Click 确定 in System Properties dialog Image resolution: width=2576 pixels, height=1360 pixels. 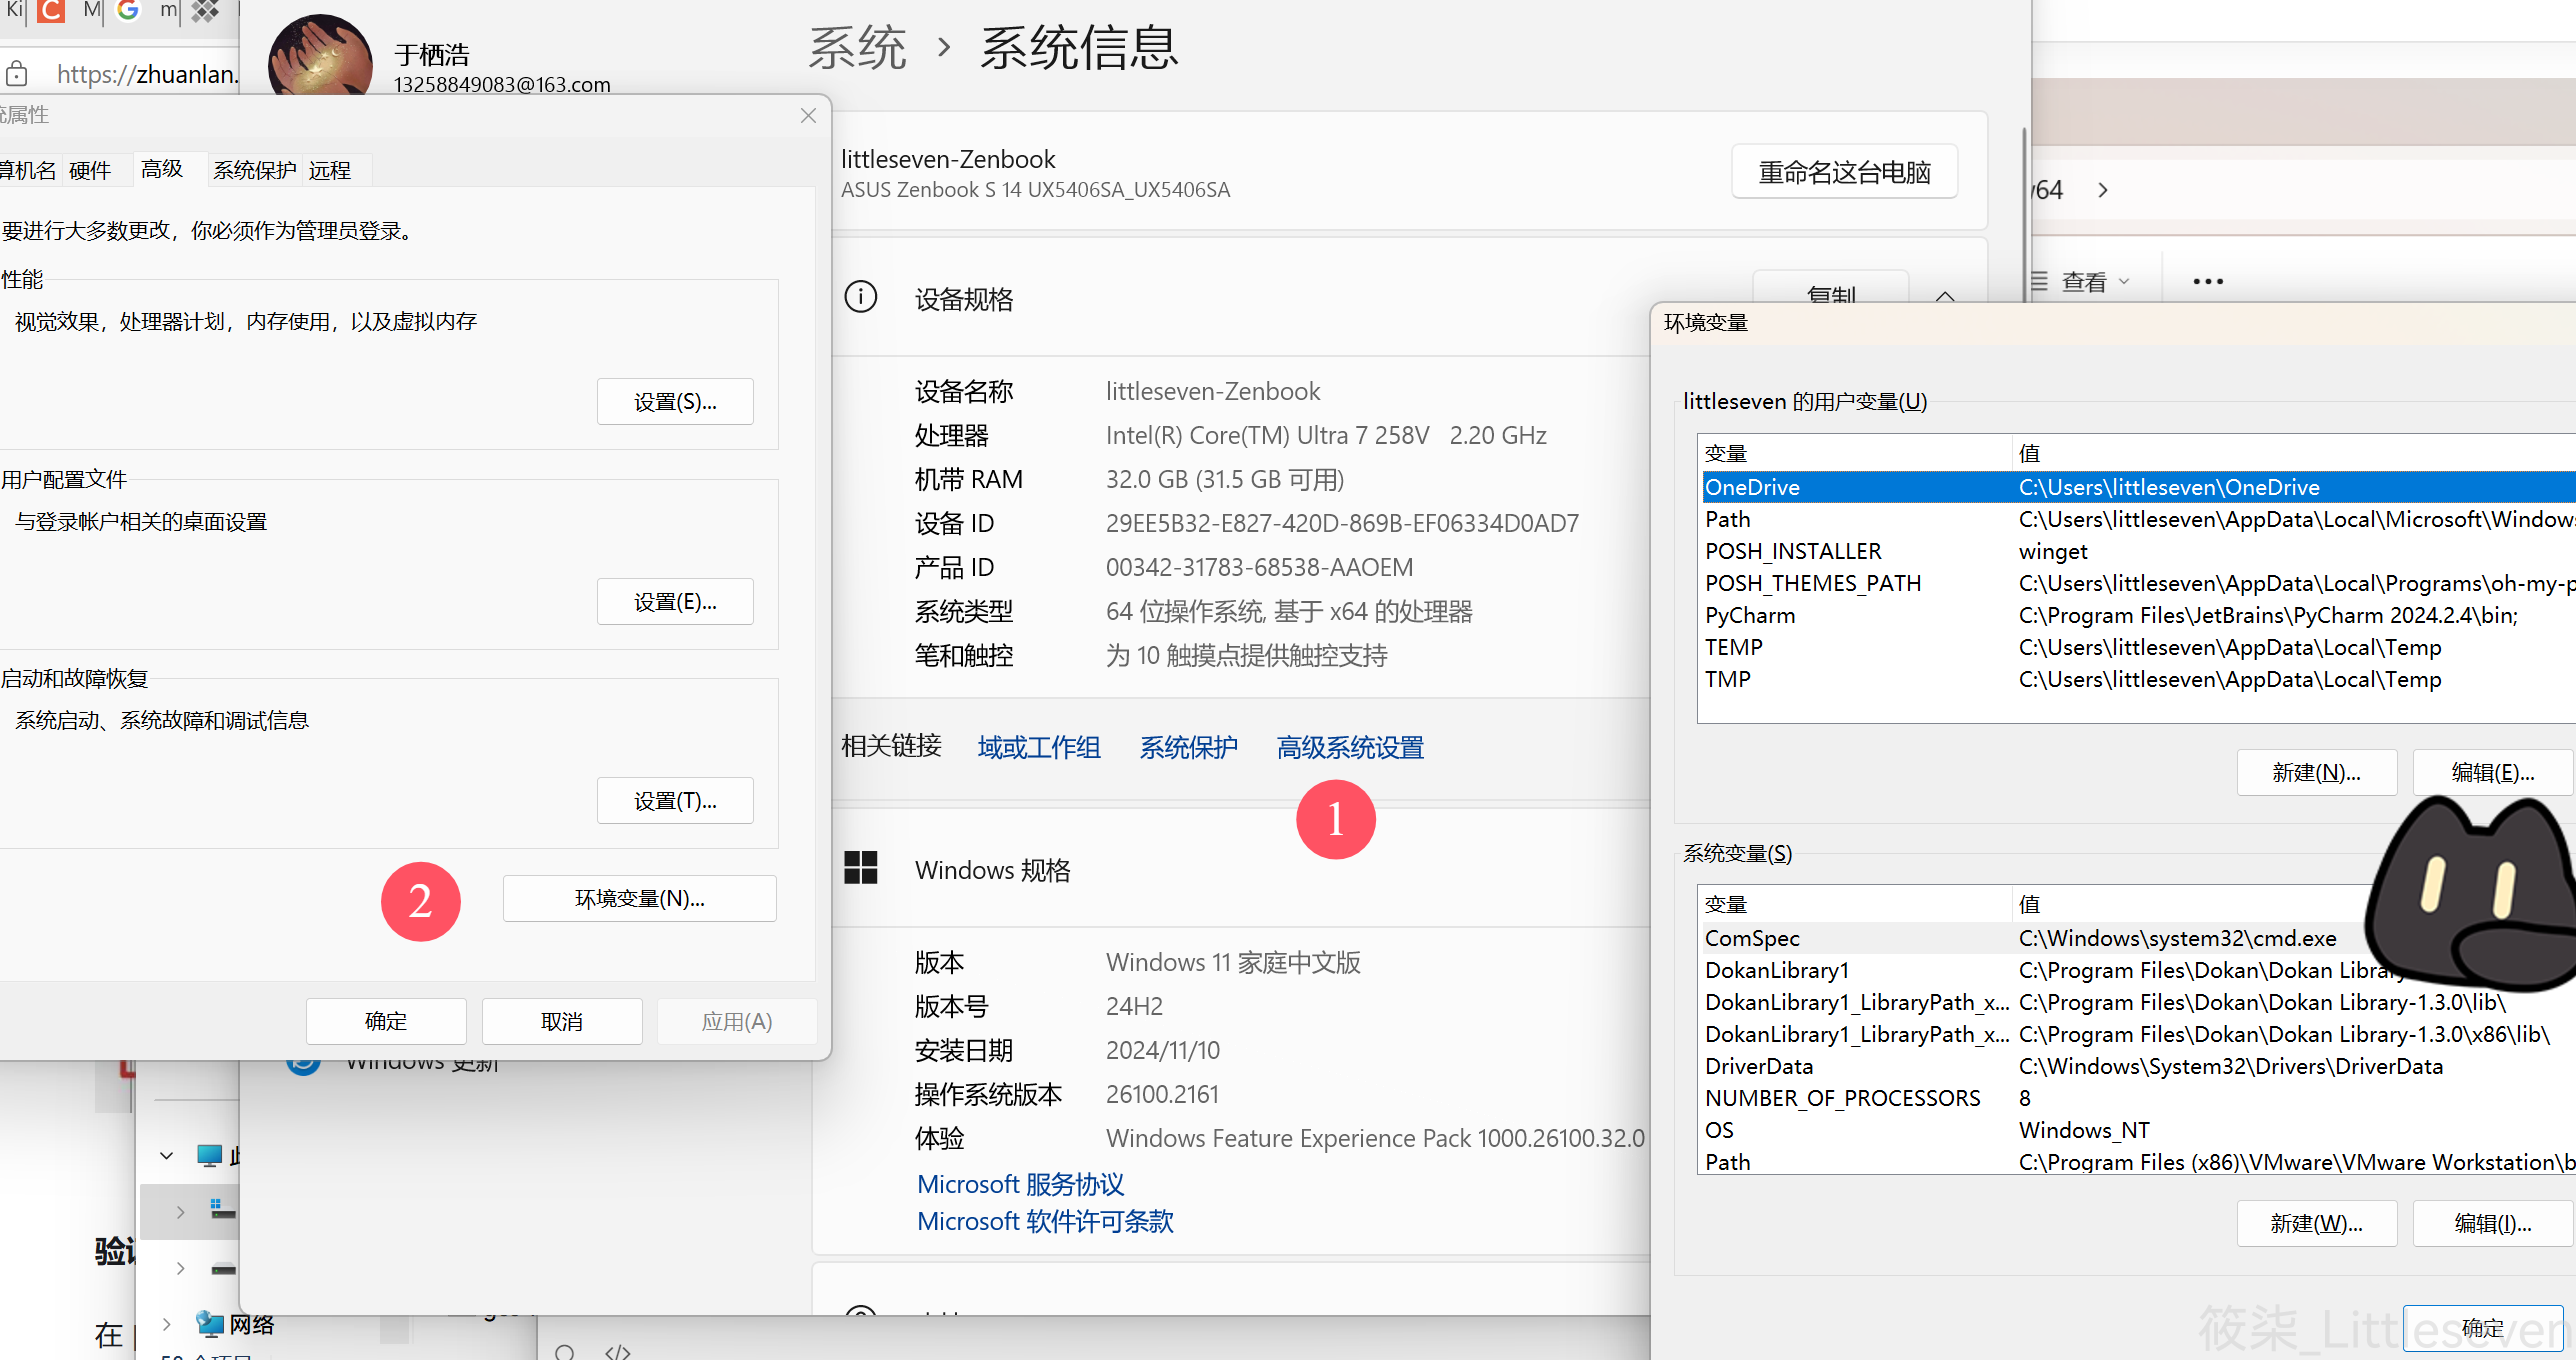[386, 1021]
